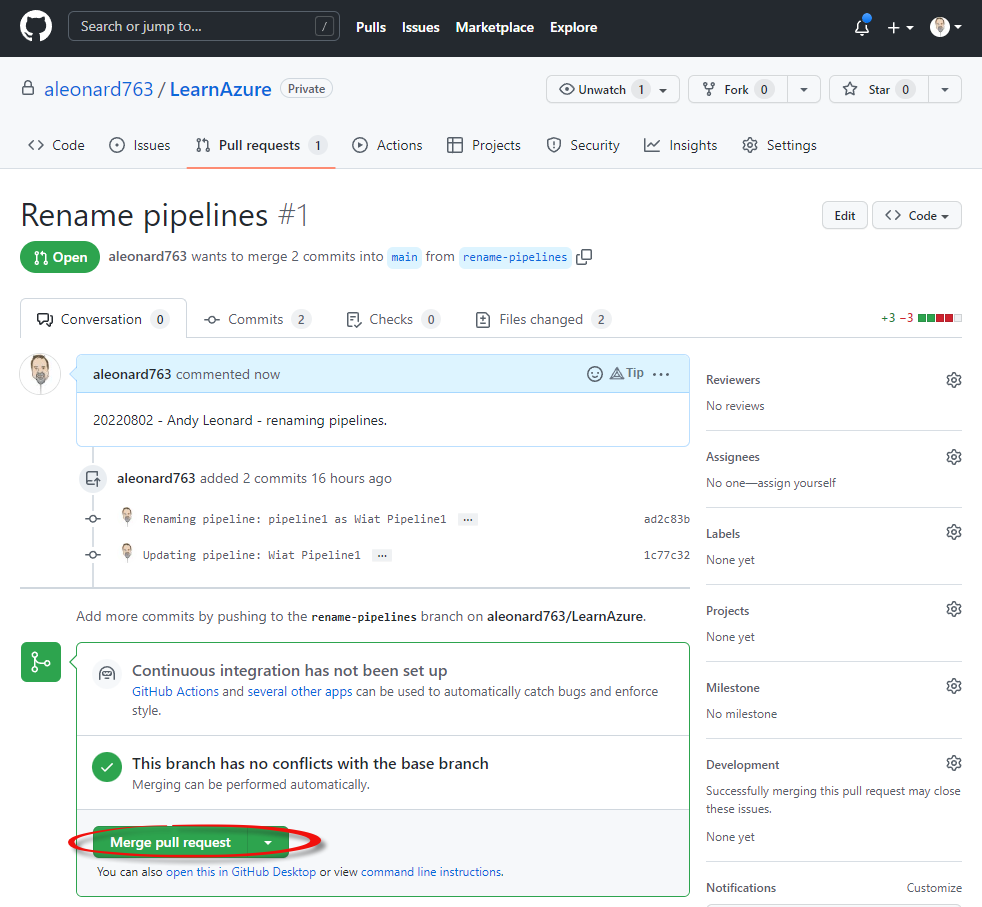The height and width of the screenshot is (907, 982).
Task: Open the Pull requests tab
Action: pyautogui.click(x=261, y=145)
